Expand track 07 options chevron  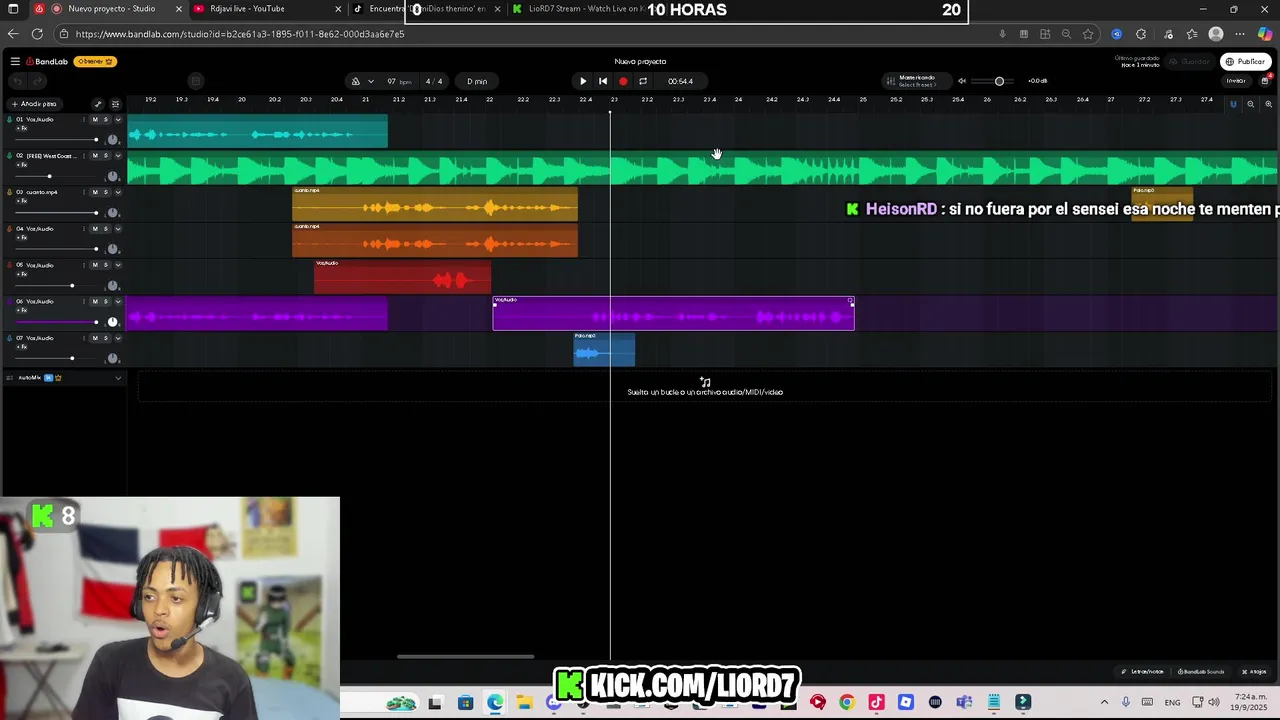(x=118, y=338)
